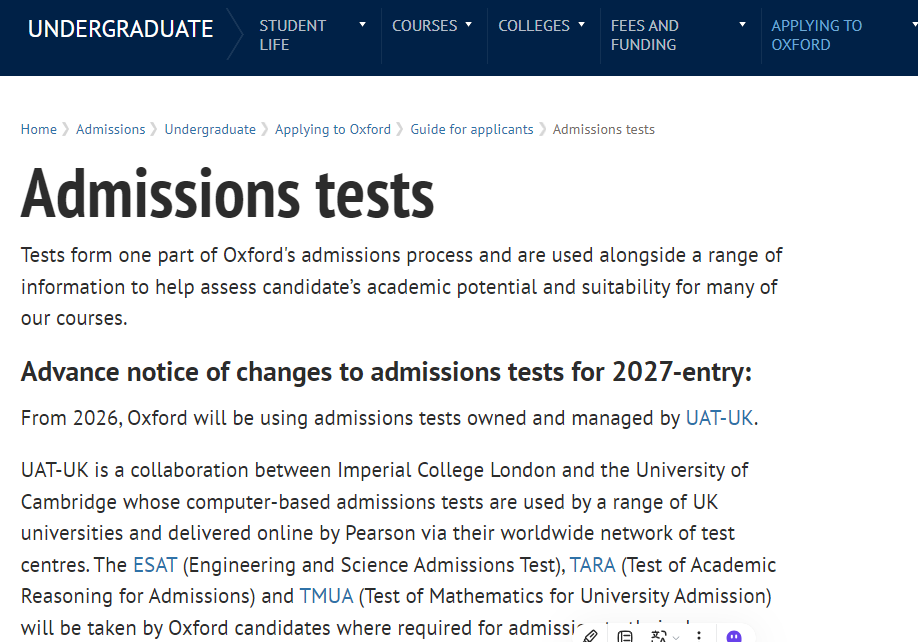Screen dimensions: 918x642
Task: Click the page summary icon in floating toolbar
Action: (625, 636)
